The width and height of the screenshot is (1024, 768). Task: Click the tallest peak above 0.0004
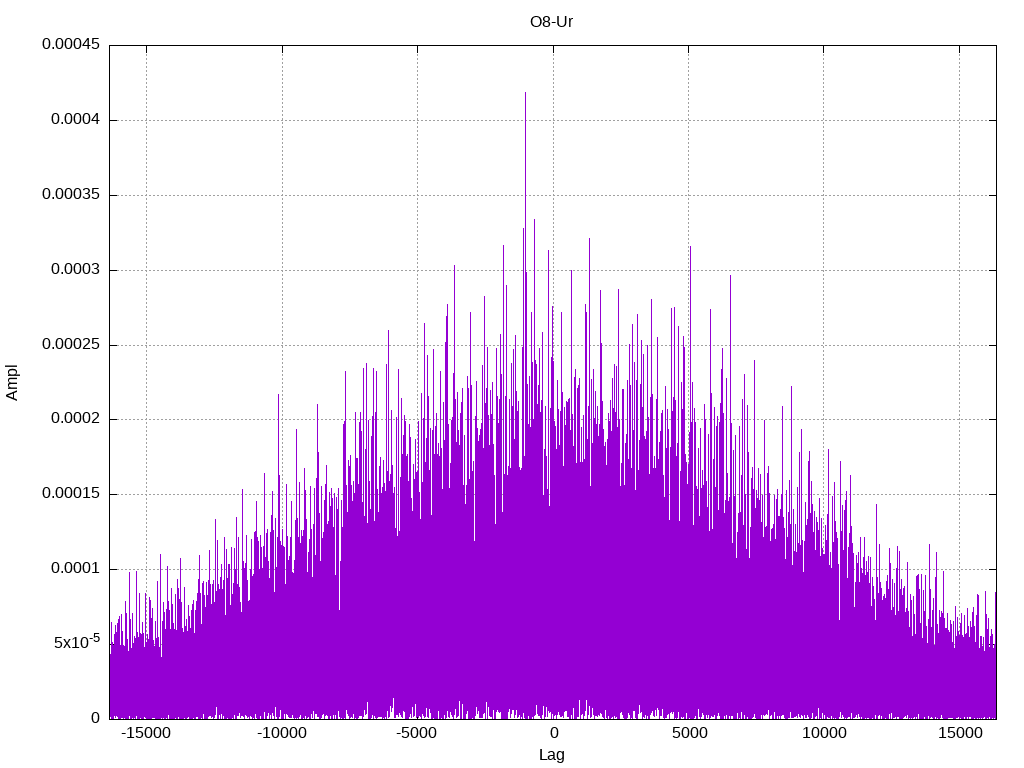(x=525, y=104)
